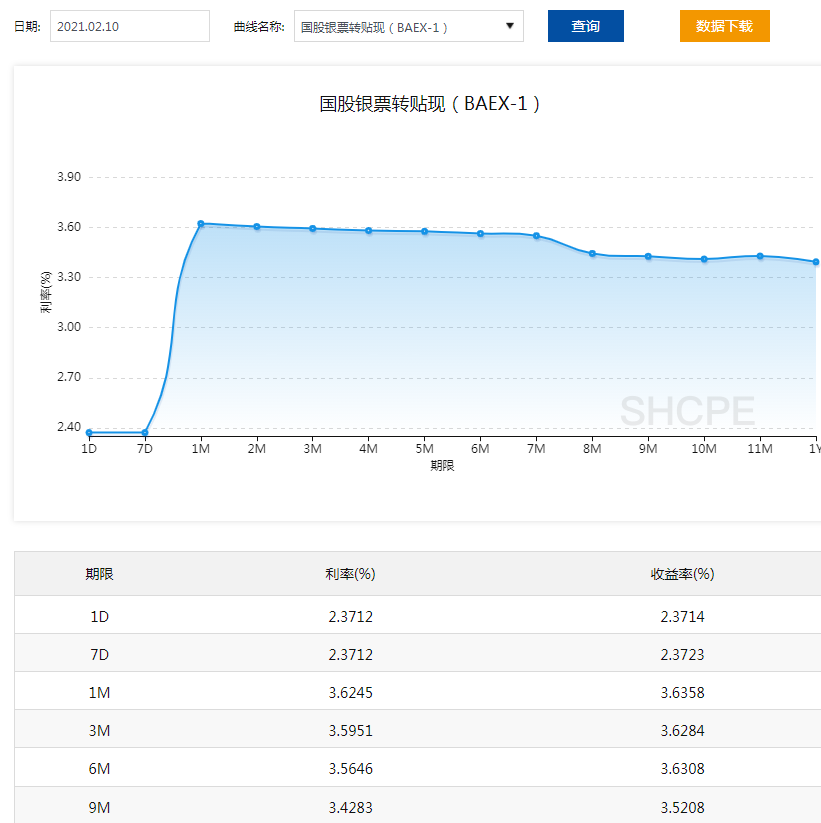Viewport: 821px width, 823px height.
Task: Click the 6M data point on chart
Action: [480, 234]
